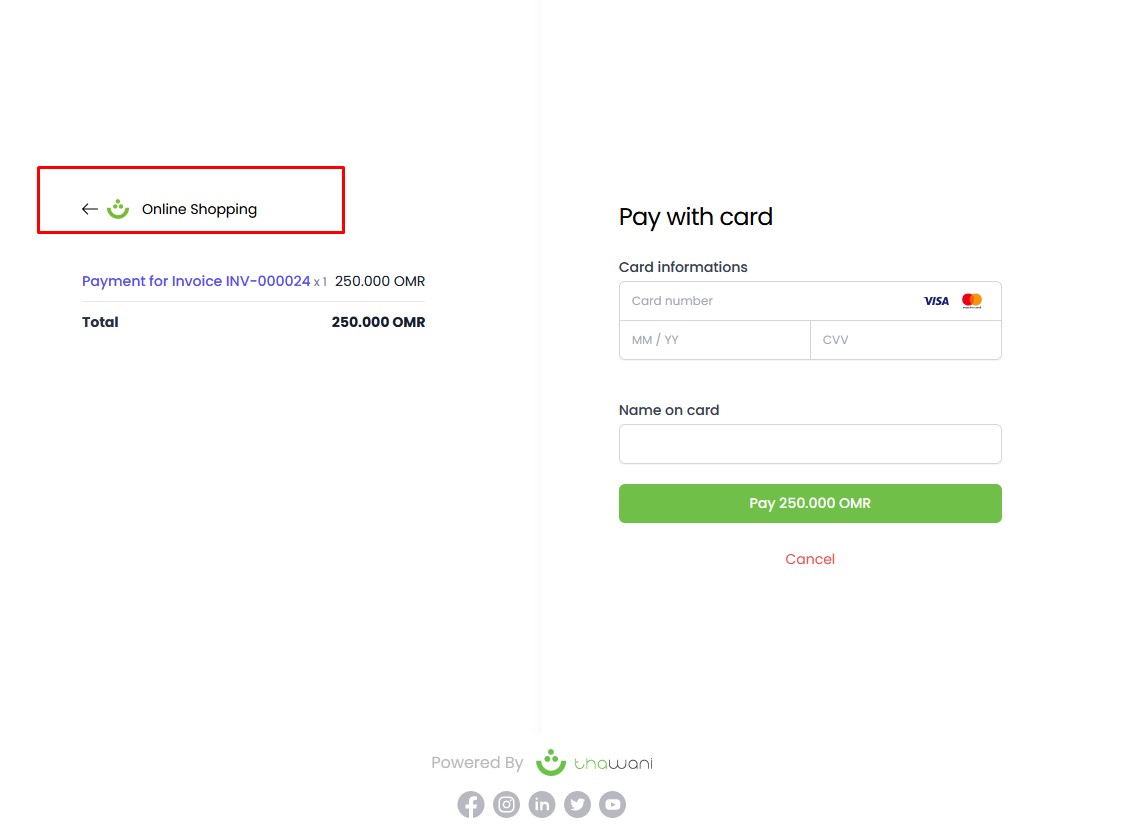
Task: Click the Mastercard icon
Action: pos(971,300)
